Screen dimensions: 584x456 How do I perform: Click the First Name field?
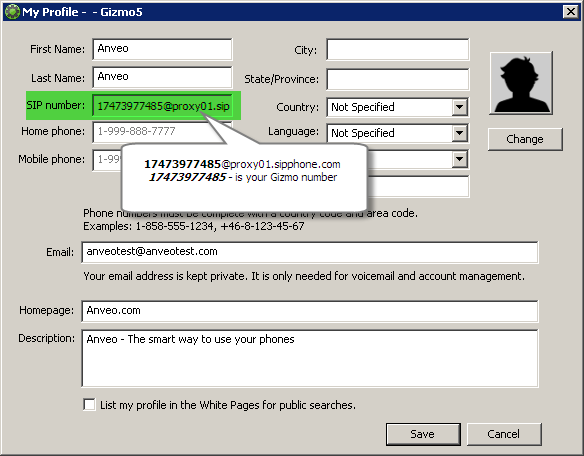pyautogui.click(x=162, y=49)
